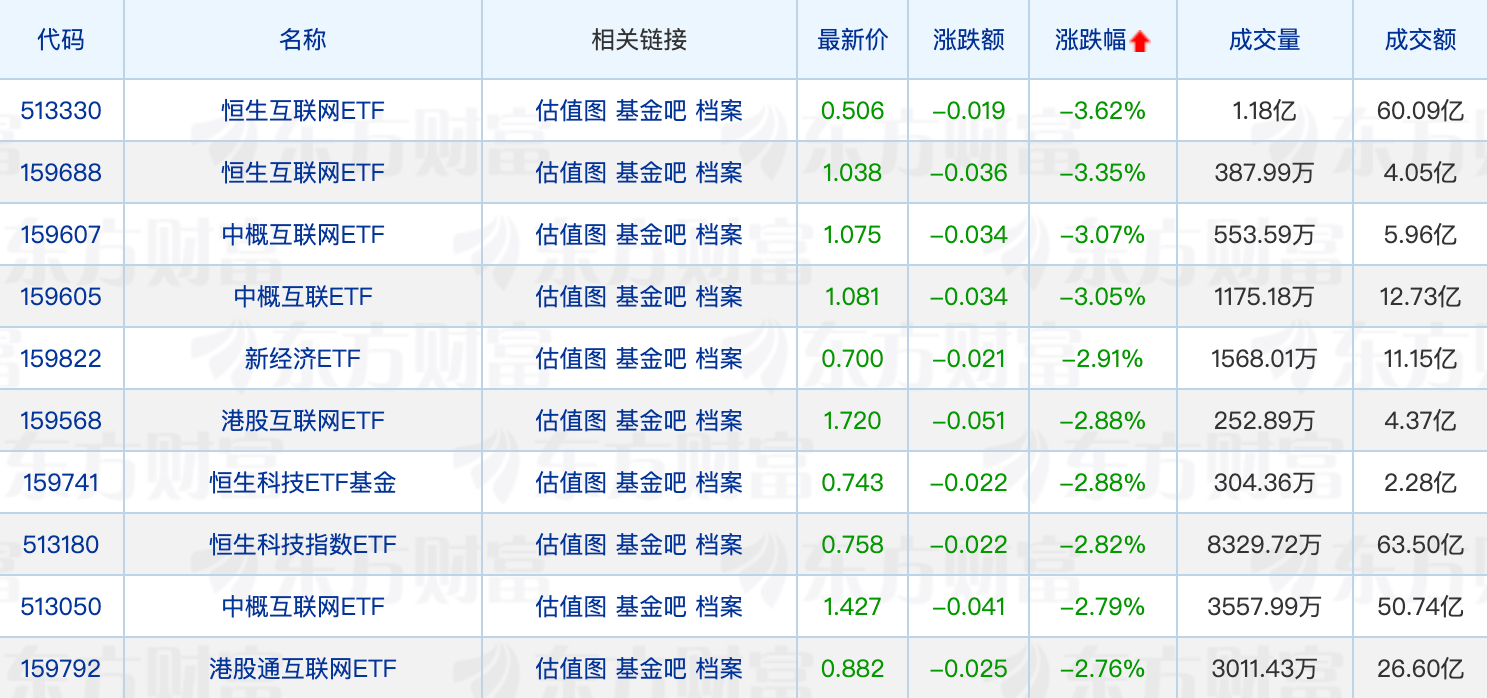Open fund code 513330 link
This screenshot has height=698, width=1488.
(x=61, y=111)
